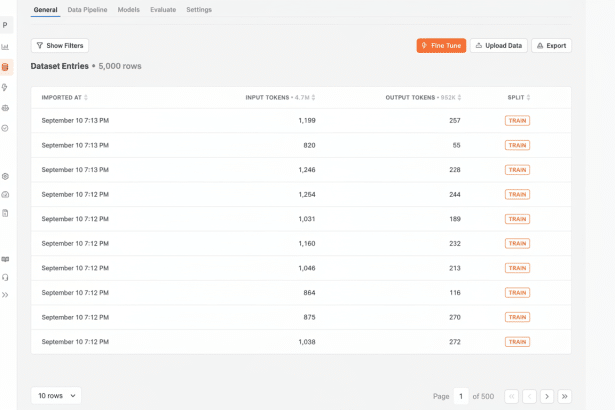Viewport: 615px width, 410px height.
Task: Select the row with 1,254 input tokens
Action: pyautogui.click(x=301, y=194)
